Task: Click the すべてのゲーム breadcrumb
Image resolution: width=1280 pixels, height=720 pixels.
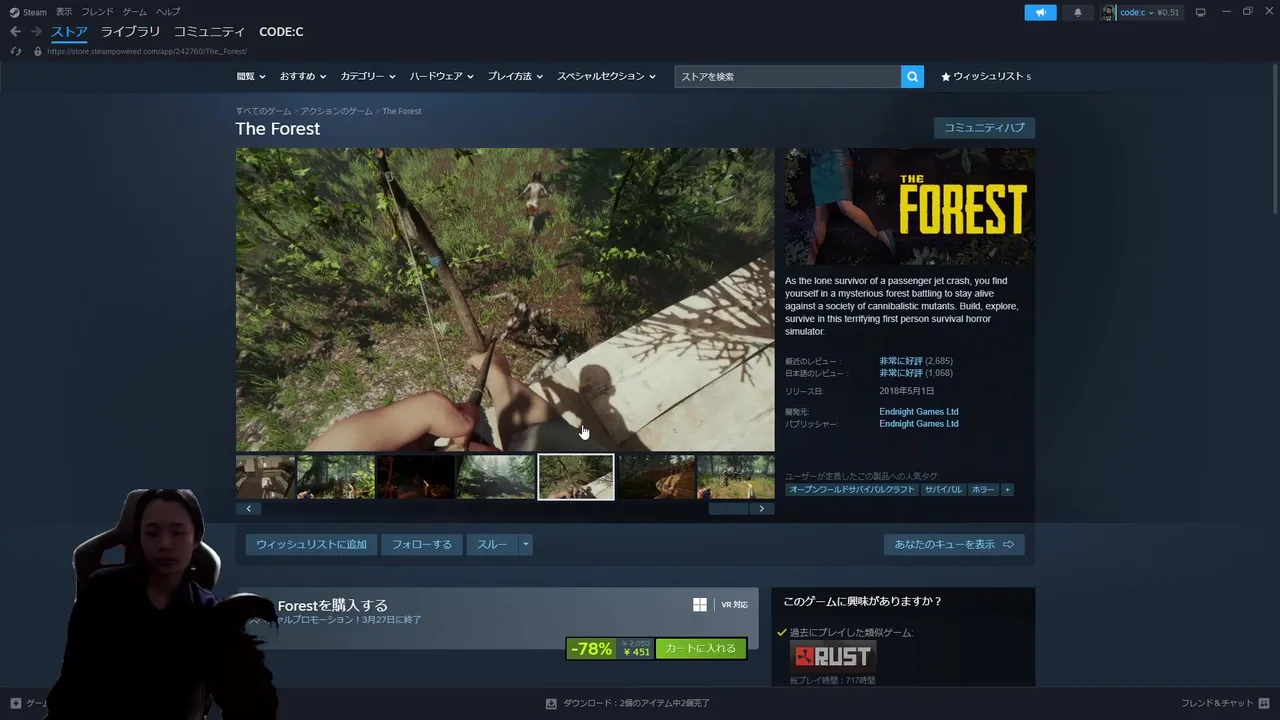Action: coord(263,111)
